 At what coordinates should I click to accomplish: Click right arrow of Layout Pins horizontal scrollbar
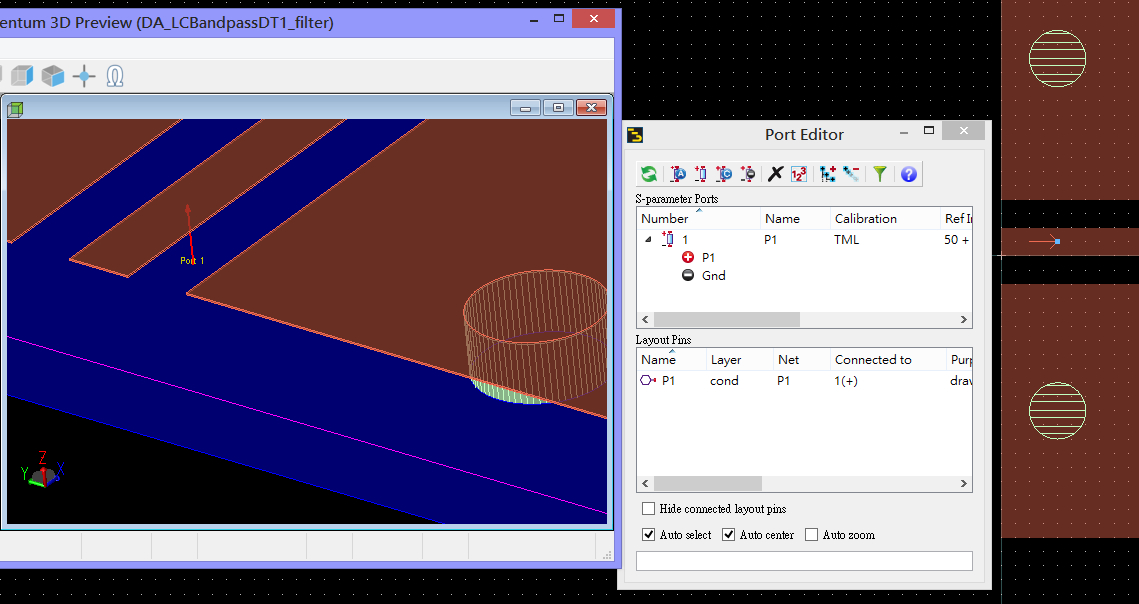click(x=964, y=483)
